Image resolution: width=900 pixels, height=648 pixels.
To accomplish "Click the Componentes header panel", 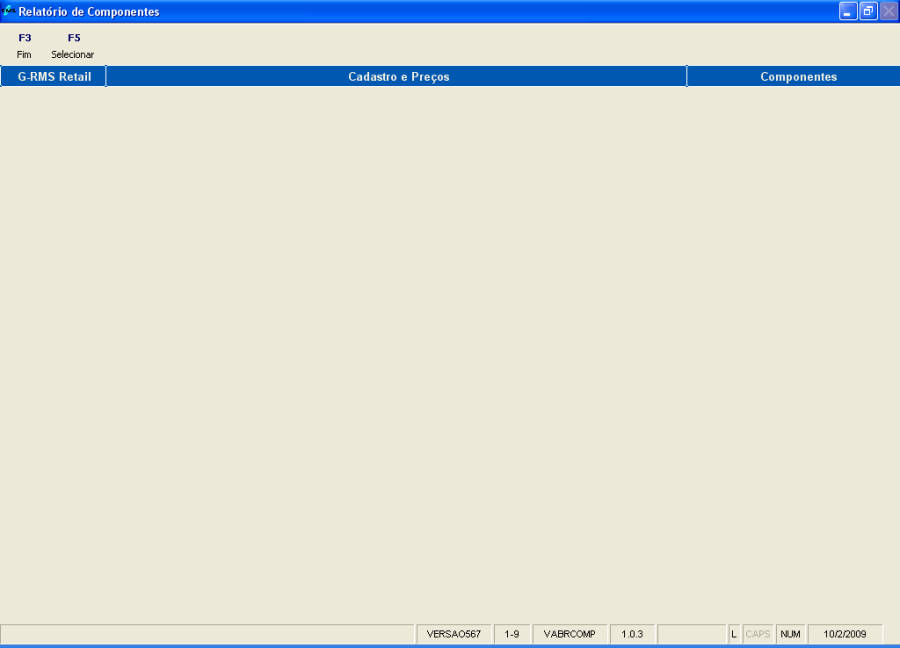I will click(794, 76).
